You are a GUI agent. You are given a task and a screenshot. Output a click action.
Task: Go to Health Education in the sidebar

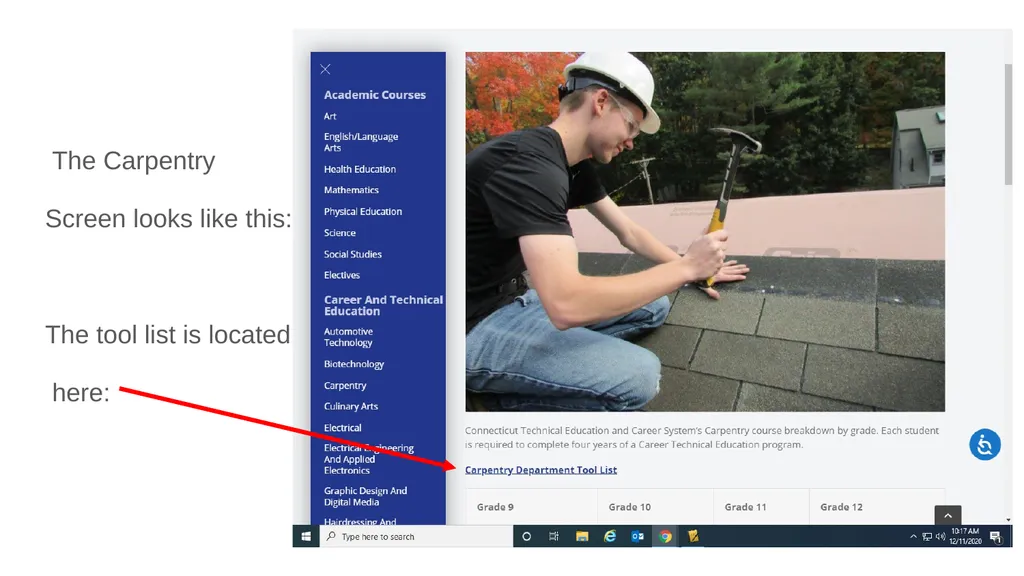[x=360, y=169]
